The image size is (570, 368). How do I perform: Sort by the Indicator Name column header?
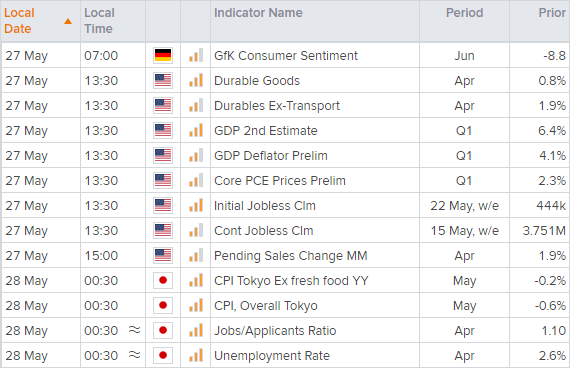pos(258,13)
